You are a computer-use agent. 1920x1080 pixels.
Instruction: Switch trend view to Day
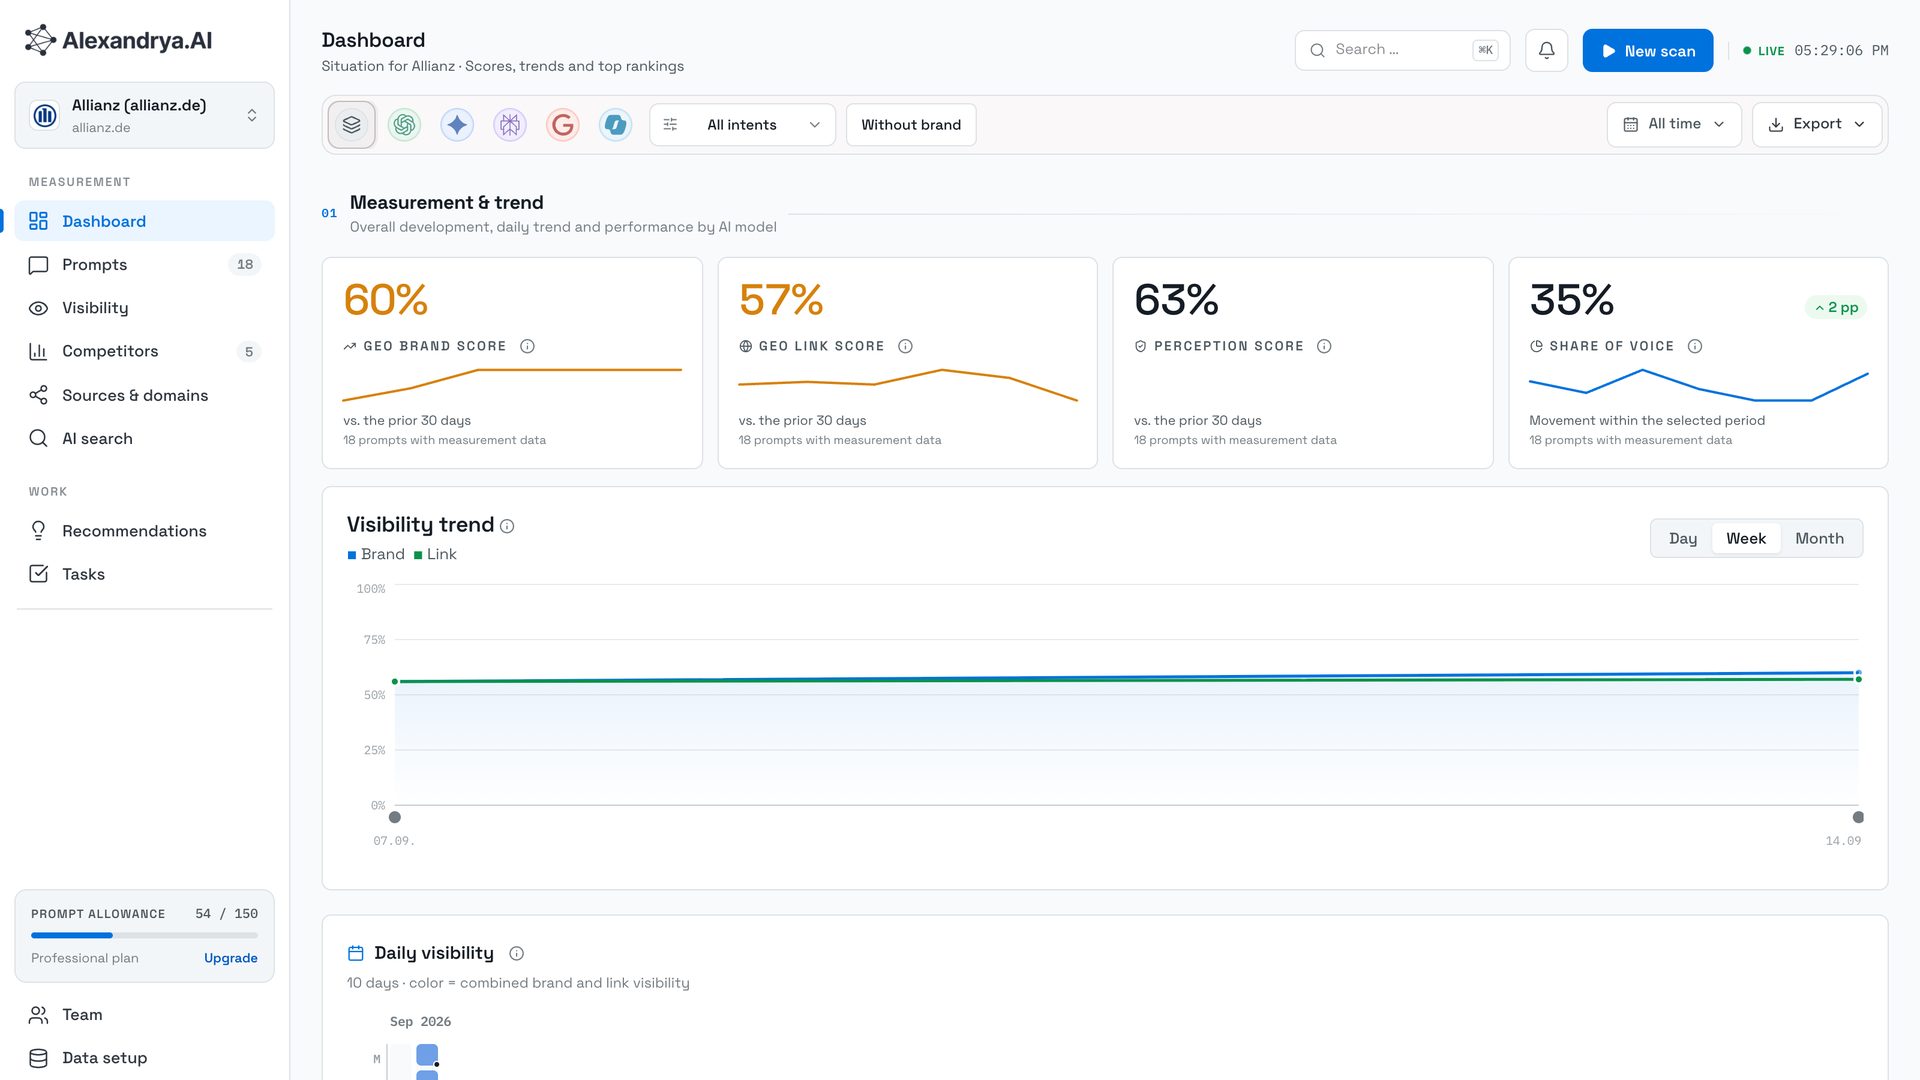(x=1683, y=538)
